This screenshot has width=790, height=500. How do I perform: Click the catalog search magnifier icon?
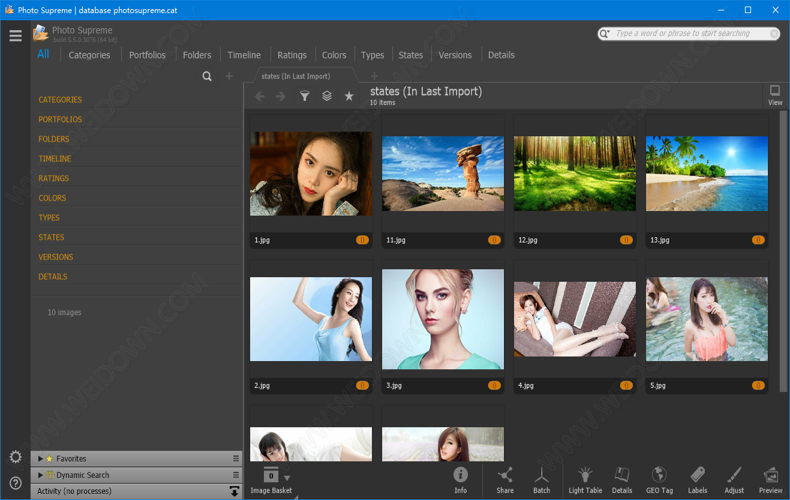pyautogui.click(x=207, y=76)
